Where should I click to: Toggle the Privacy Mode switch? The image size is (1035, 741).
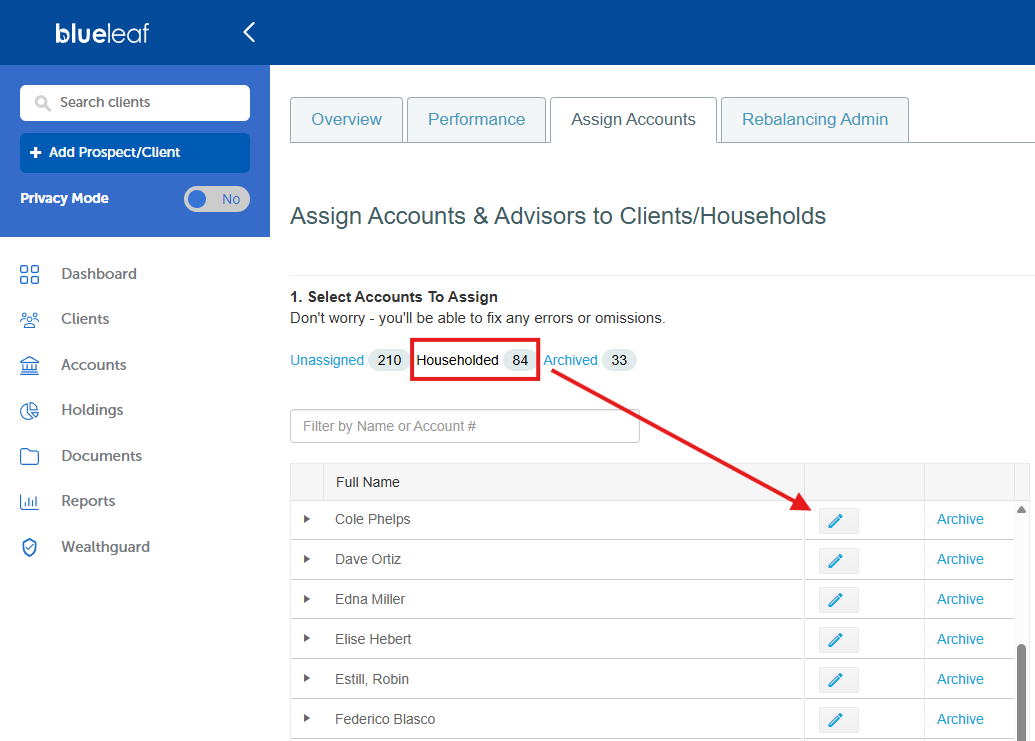tap(217, 199)
